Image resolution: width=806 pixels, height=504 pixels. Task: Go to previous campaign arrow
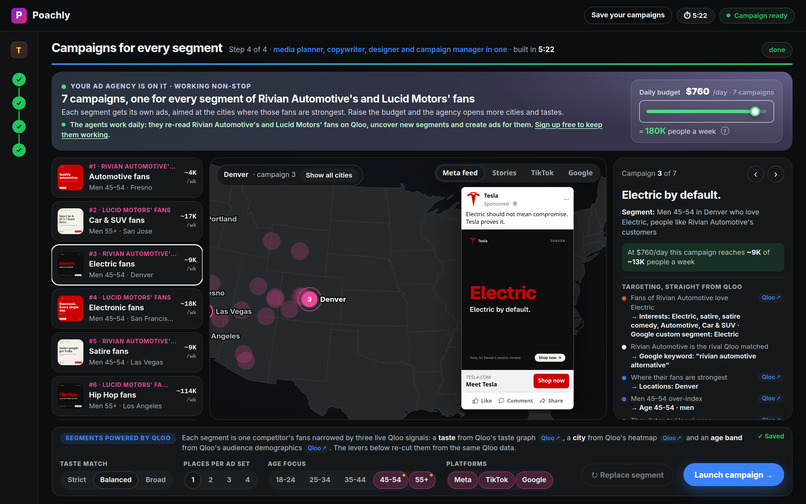755,174
